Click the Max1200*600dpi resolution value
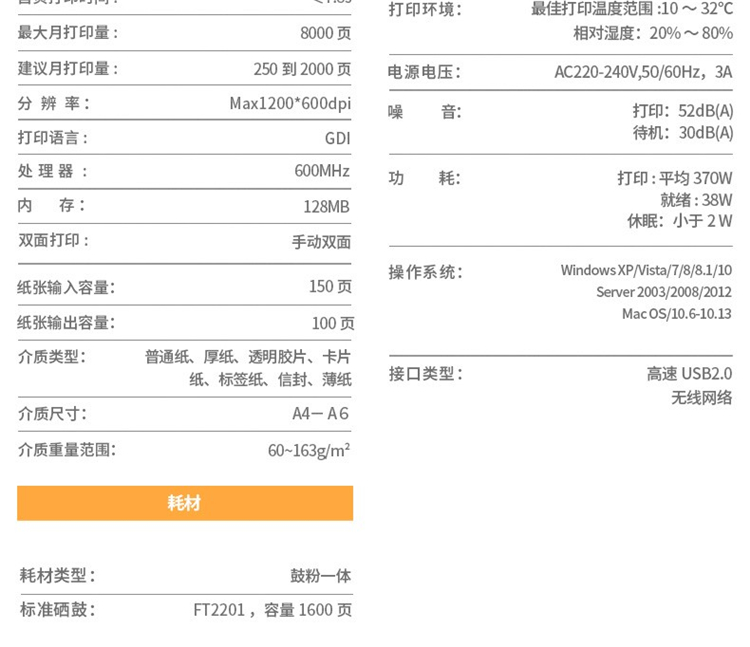This screenshot has height=647, width=750. [x=289, y=104]
